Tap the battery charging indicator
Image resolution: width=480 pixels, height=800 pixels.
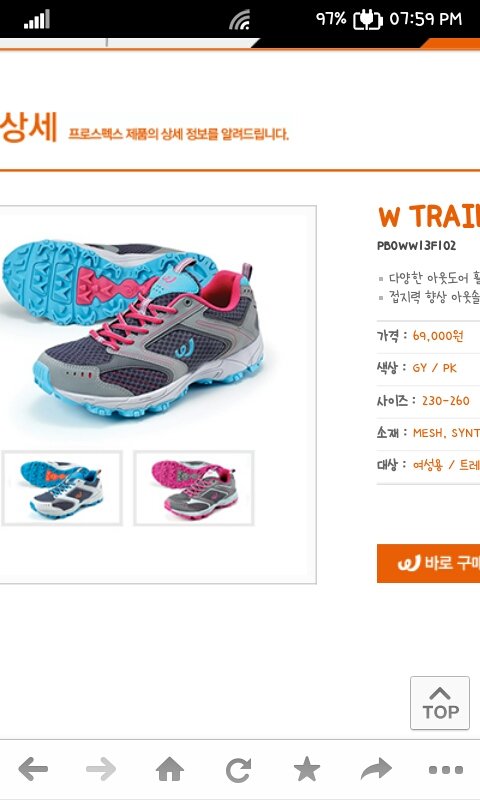367,19
